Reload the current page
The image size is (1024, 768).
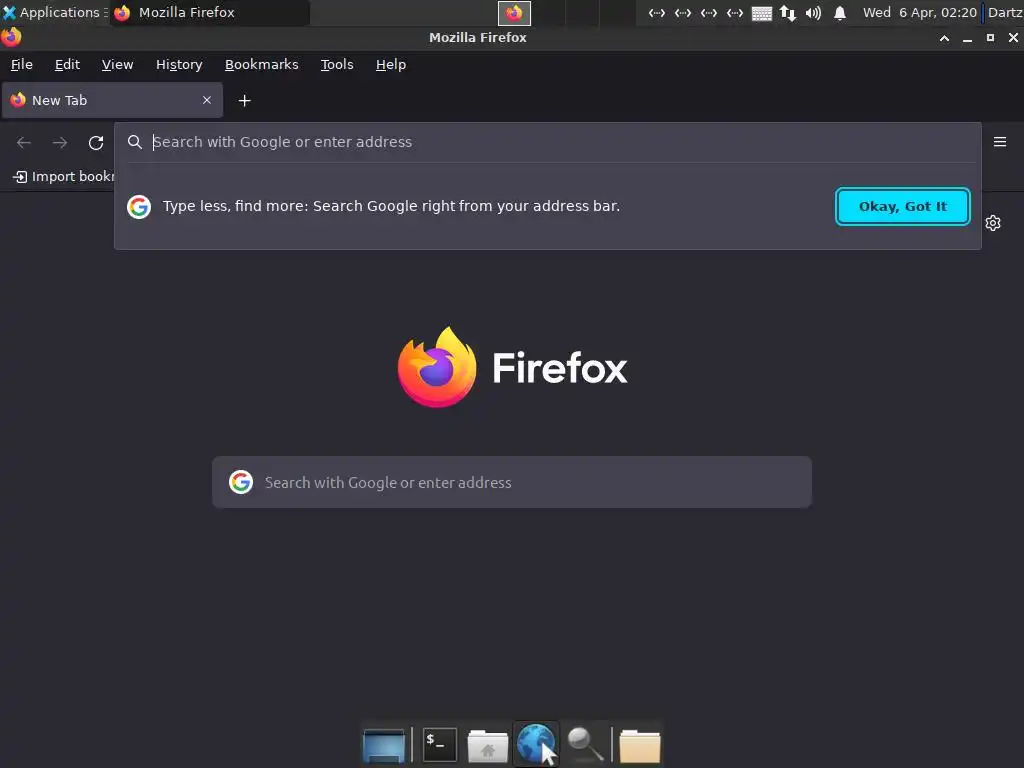pos(96,142)
